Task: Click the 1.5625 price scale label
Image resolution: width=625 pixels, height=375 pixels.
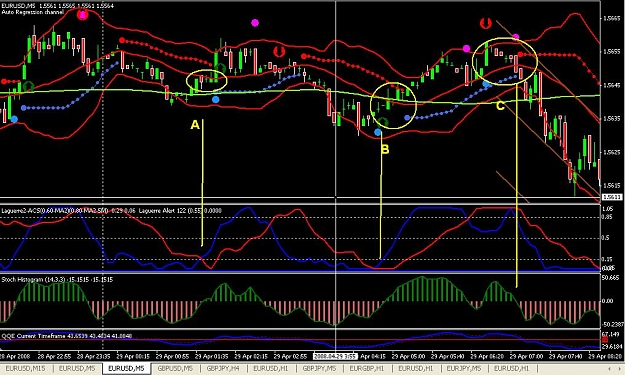Action: (x=612, y=152)
